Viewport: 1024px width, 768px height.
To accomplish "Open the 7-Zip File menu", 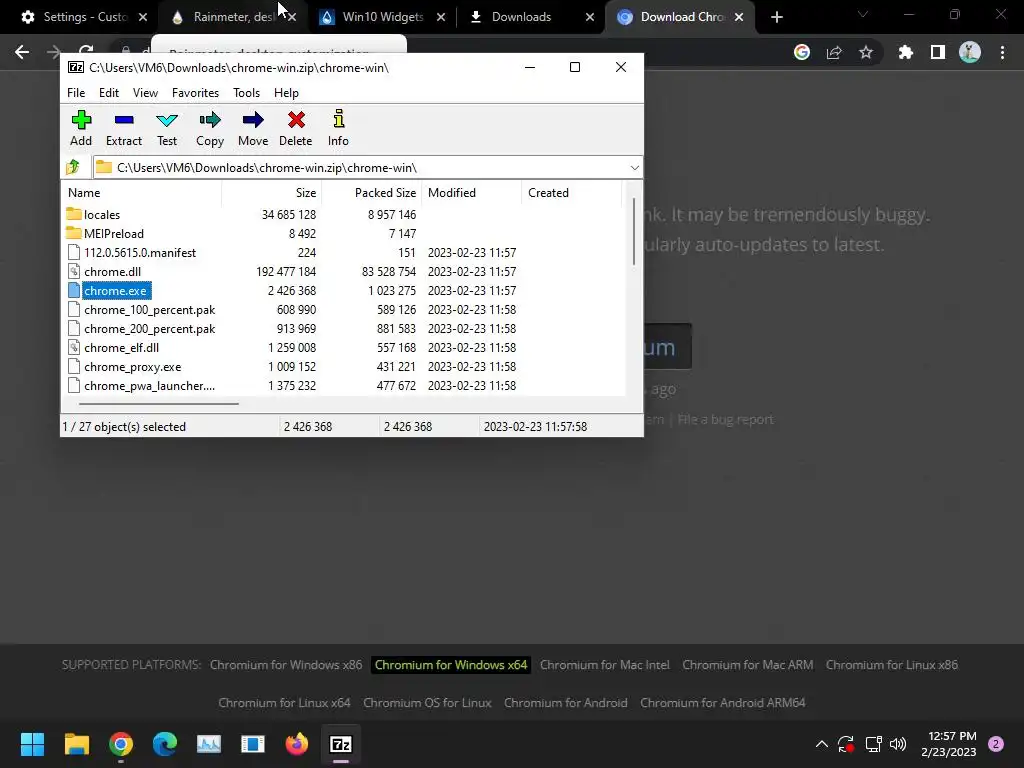I will point(76,93).
